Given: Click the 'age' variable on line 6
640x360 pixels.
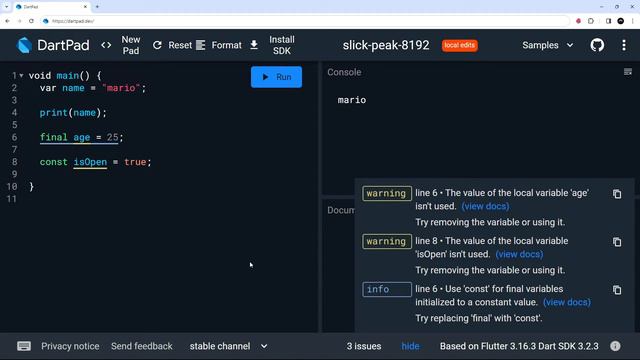Looking at the screenshot, I should click(82, 137).
